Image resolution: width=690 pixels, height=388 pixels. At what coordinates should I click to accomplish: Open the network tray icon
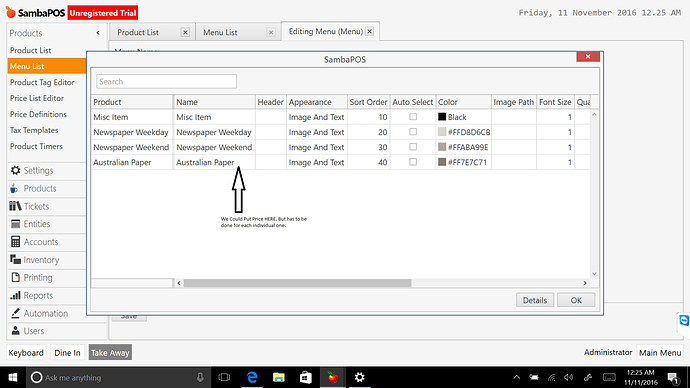[551, 377]
